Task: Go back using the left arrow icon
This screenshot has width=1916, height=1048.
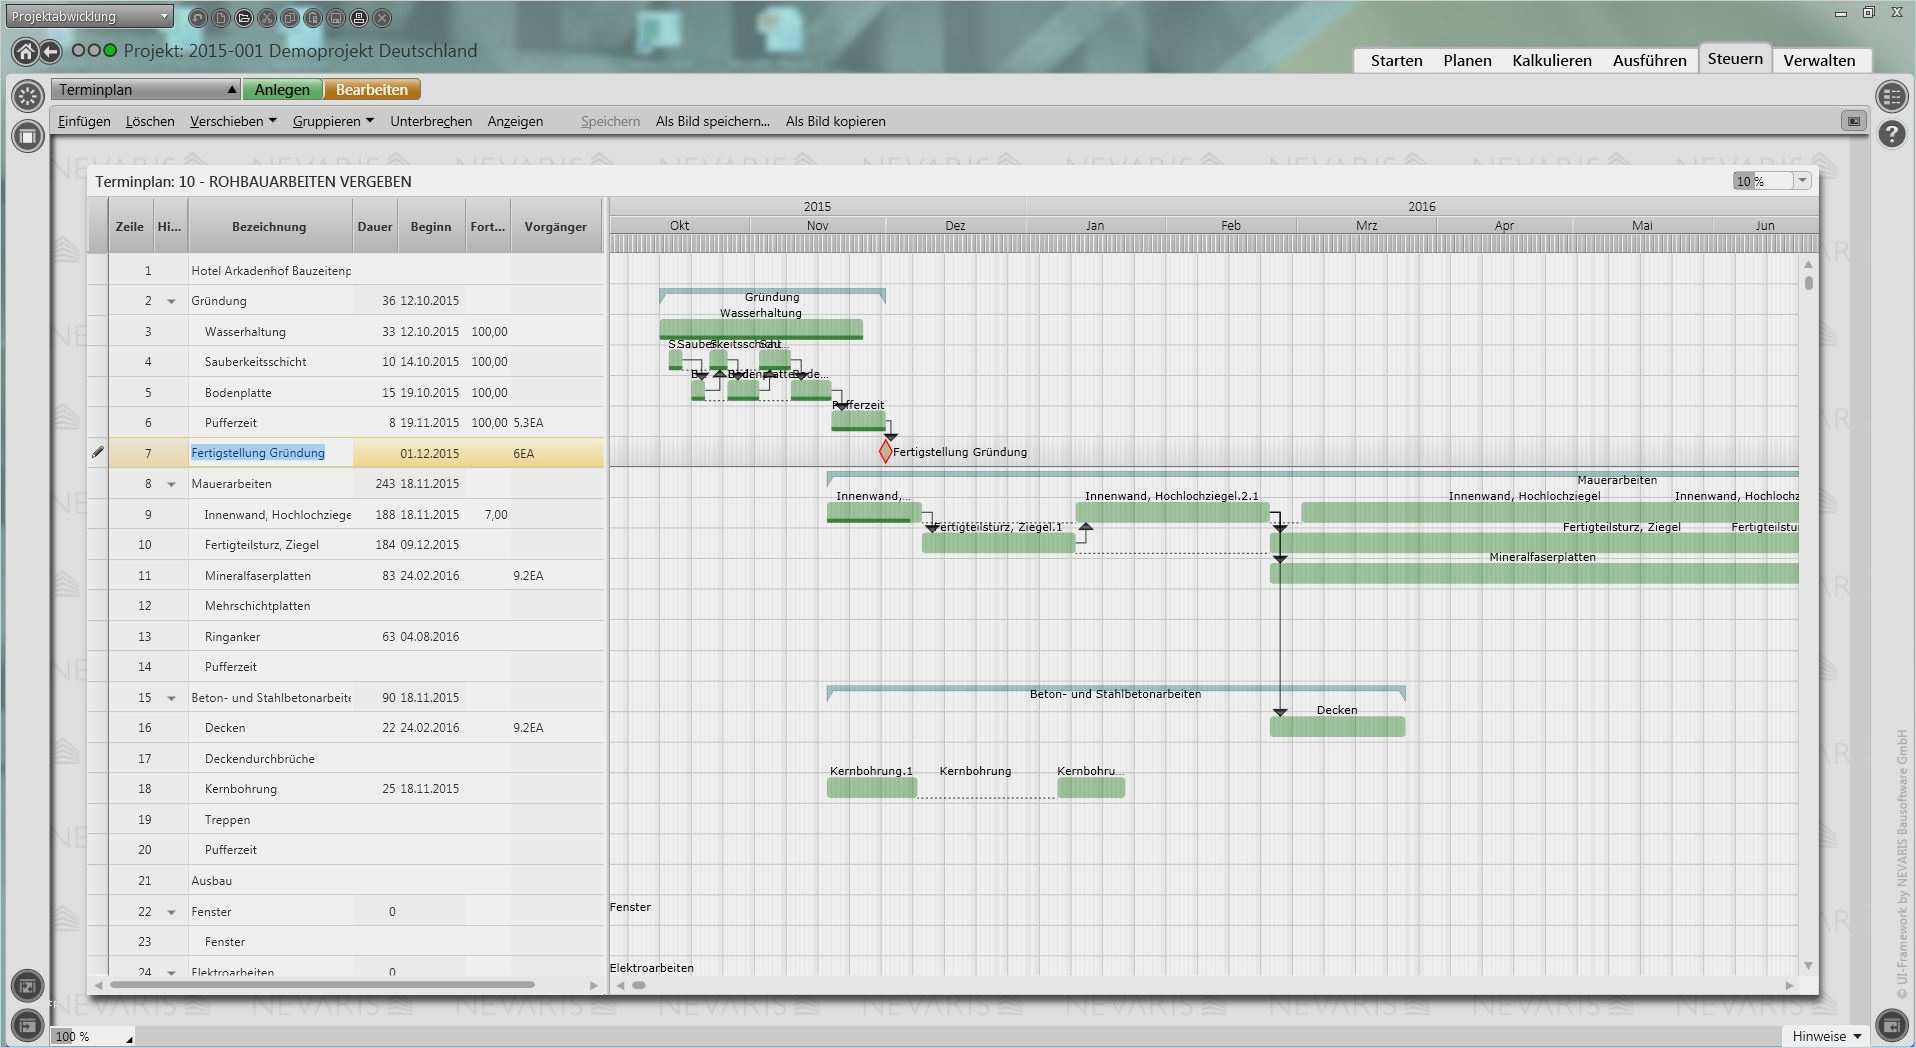Action: (x=50, y=51)
